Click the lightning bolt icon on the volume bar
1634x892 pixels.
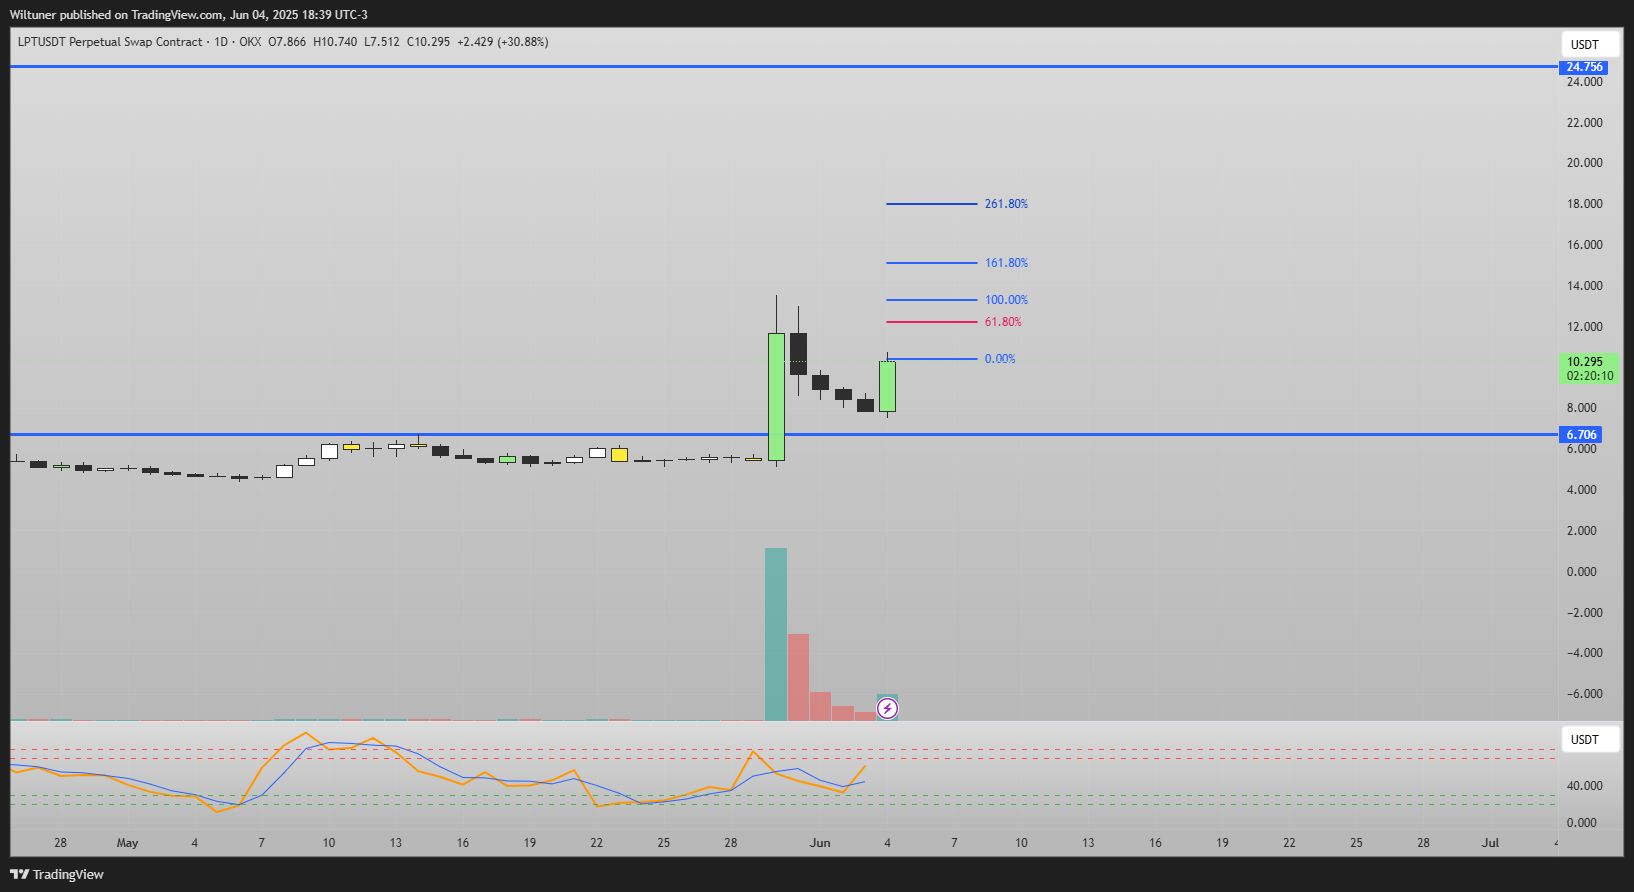(887, 709)
